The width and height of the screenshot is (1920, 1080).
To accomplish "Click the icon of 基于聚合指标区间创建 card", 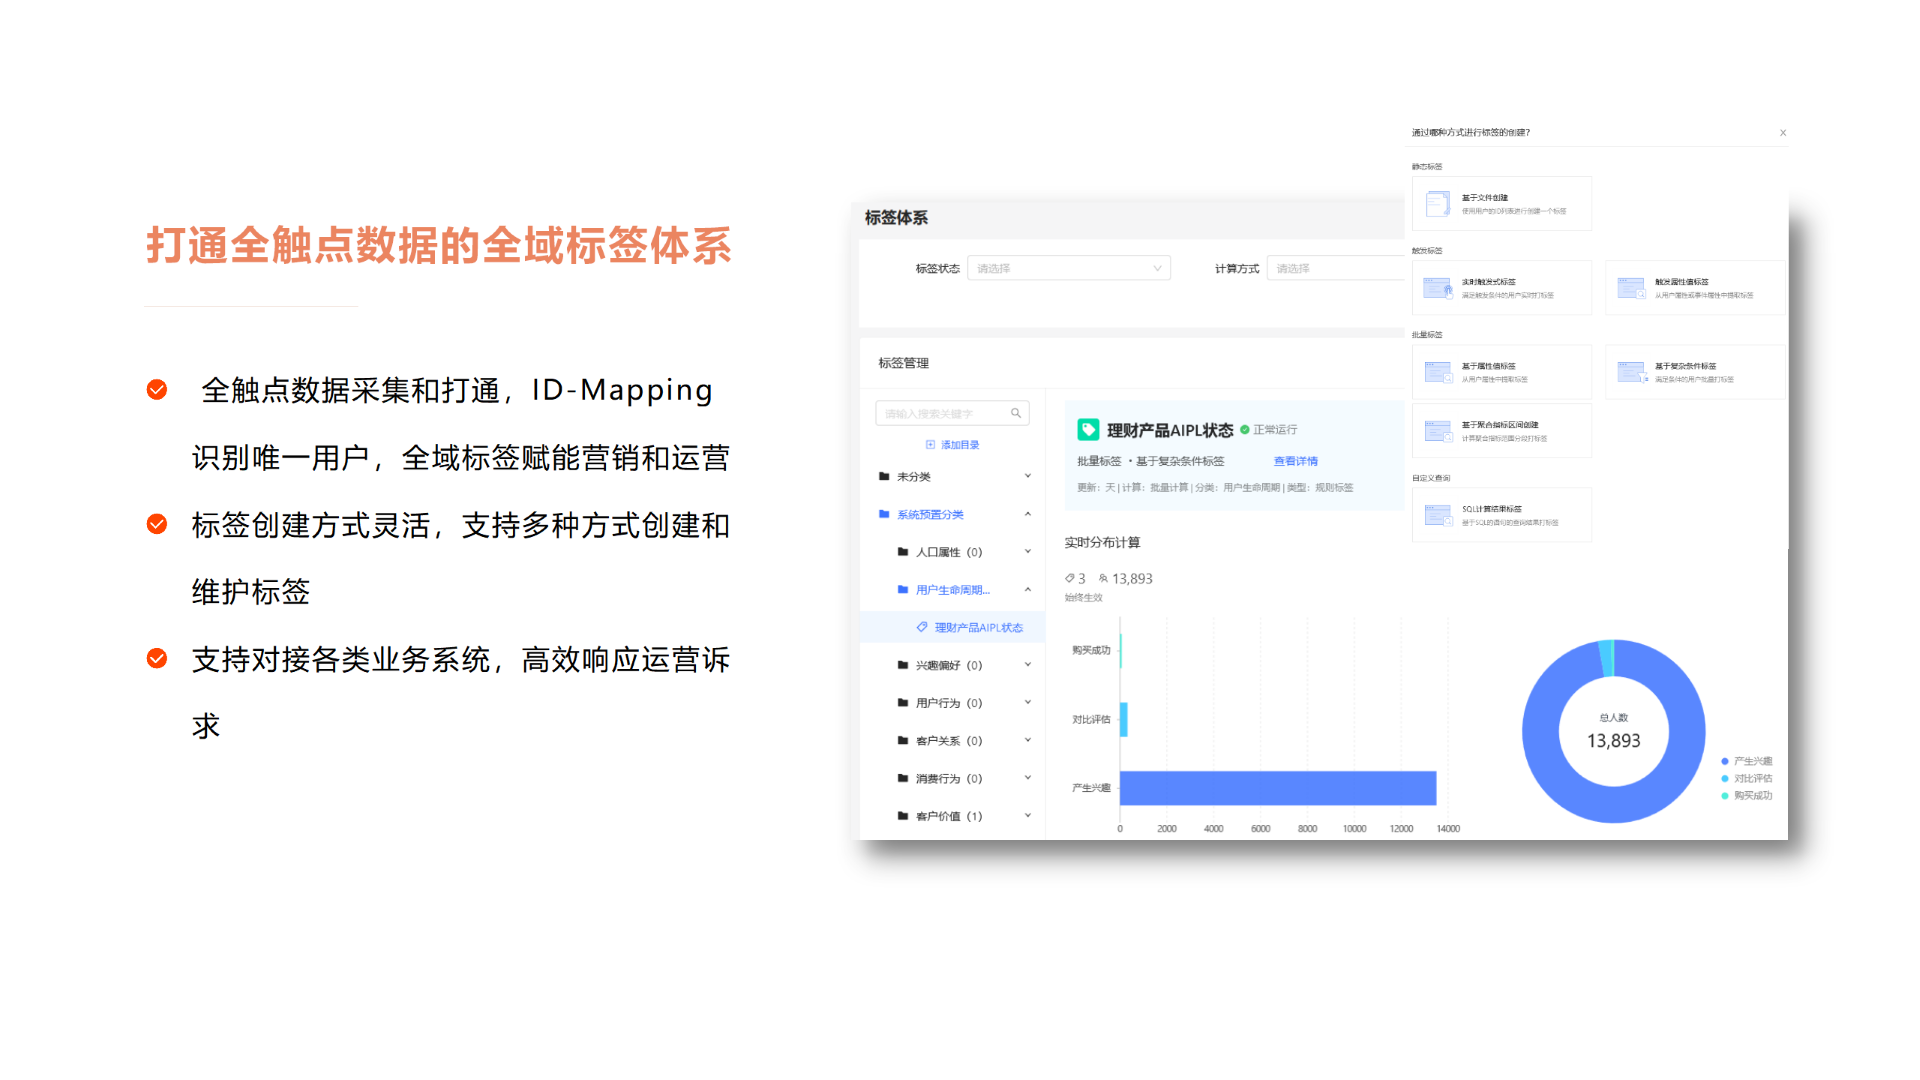I will [x=1438, y=431].
